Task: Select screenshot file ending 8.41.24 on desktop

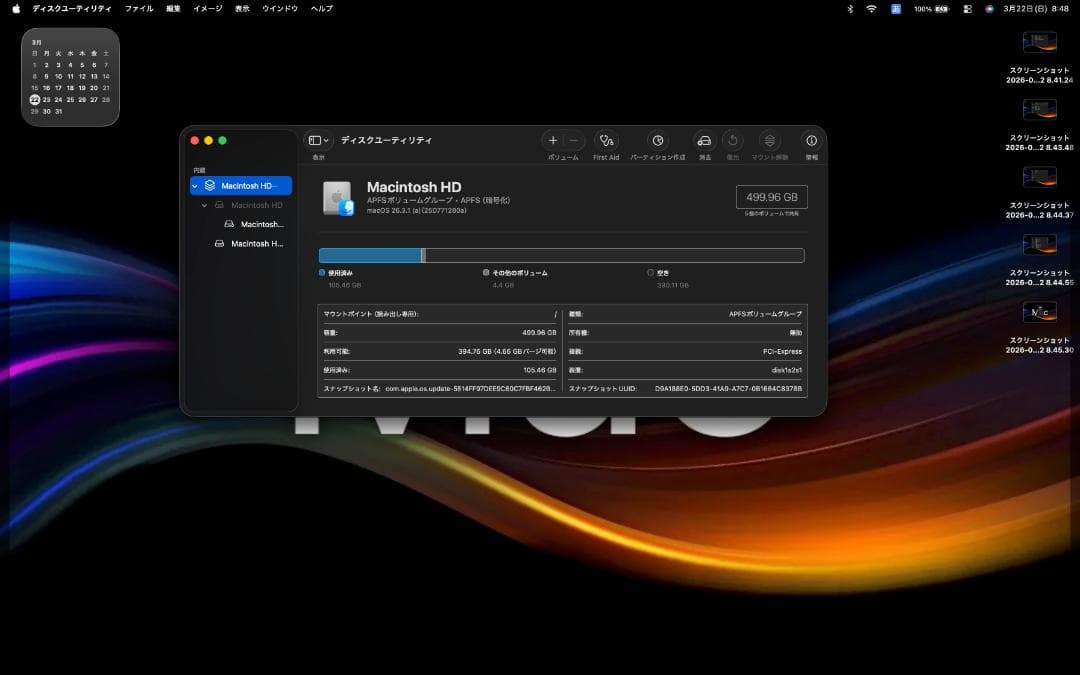Action: [x=1039, y=58]
